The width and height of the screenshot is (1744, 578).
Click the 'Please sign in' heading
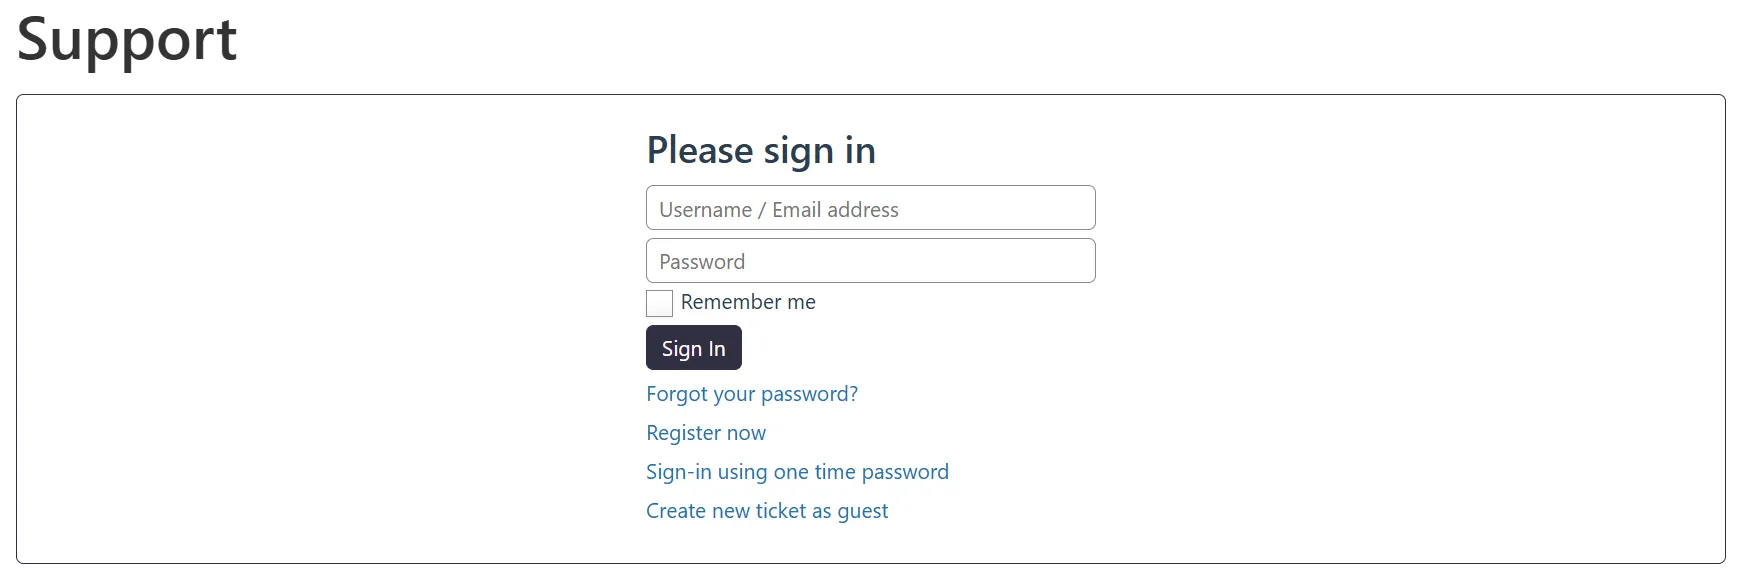point(761,151)
